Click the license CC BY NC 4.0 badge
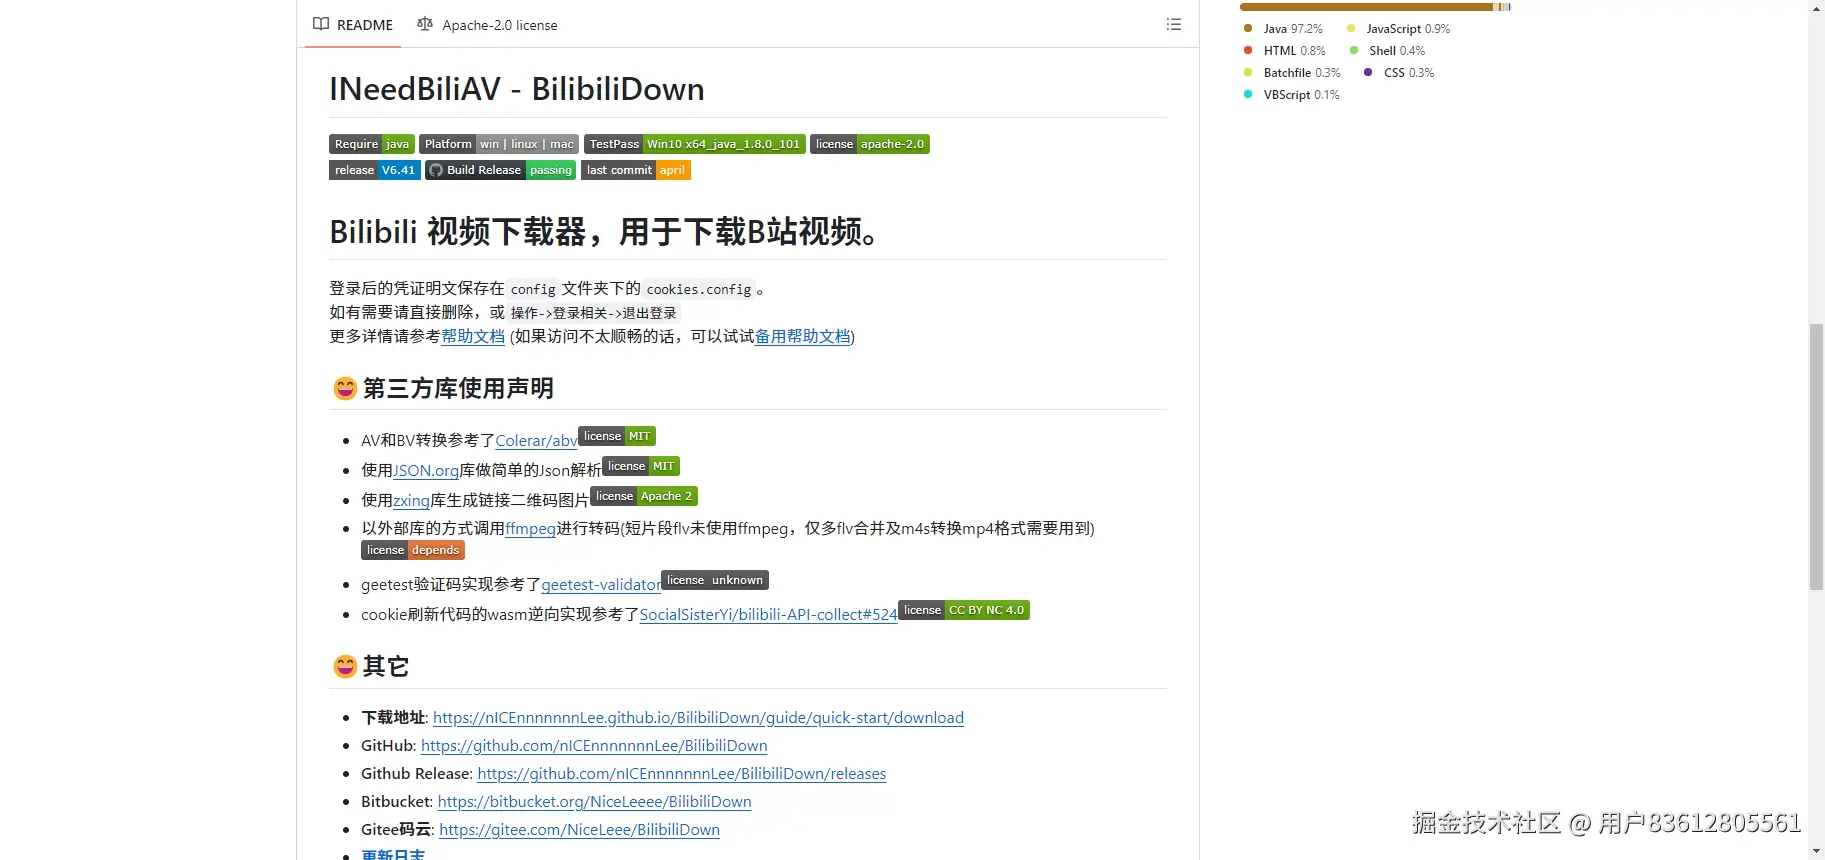The height and width of the screenshot is (860, 1825). tap(964, 610)
